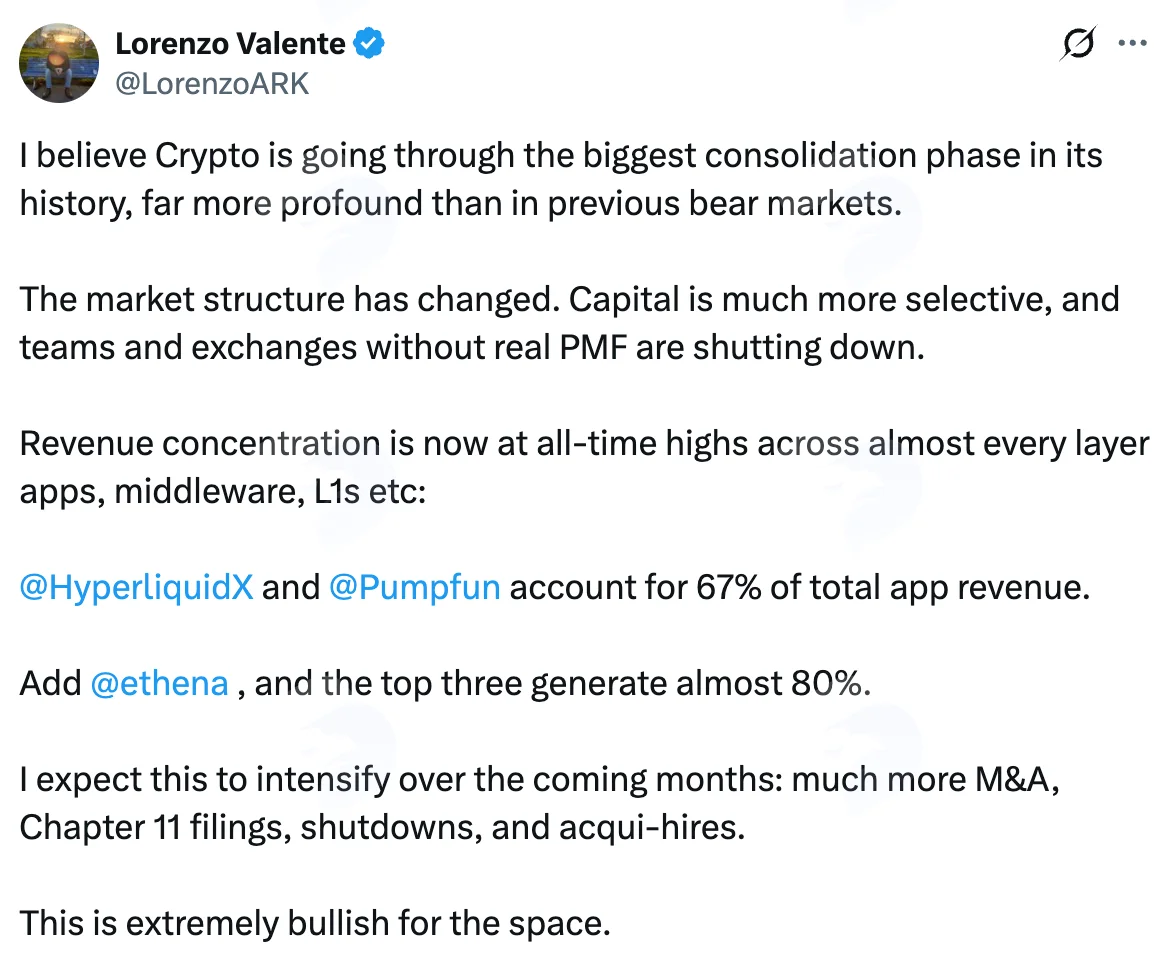Open the @HyperliquidX mention

pyautogui.click(x=136, y=587)
